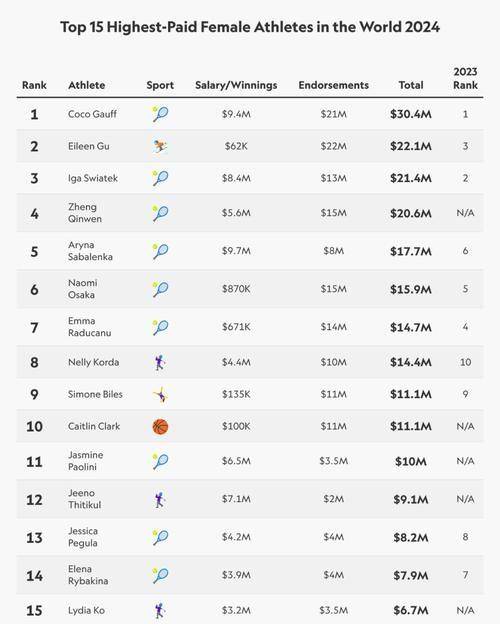This screenshot has width=500, height=624.
Task: Click the $30.4M total for Coco Gauff
Action: pos(411,114)
